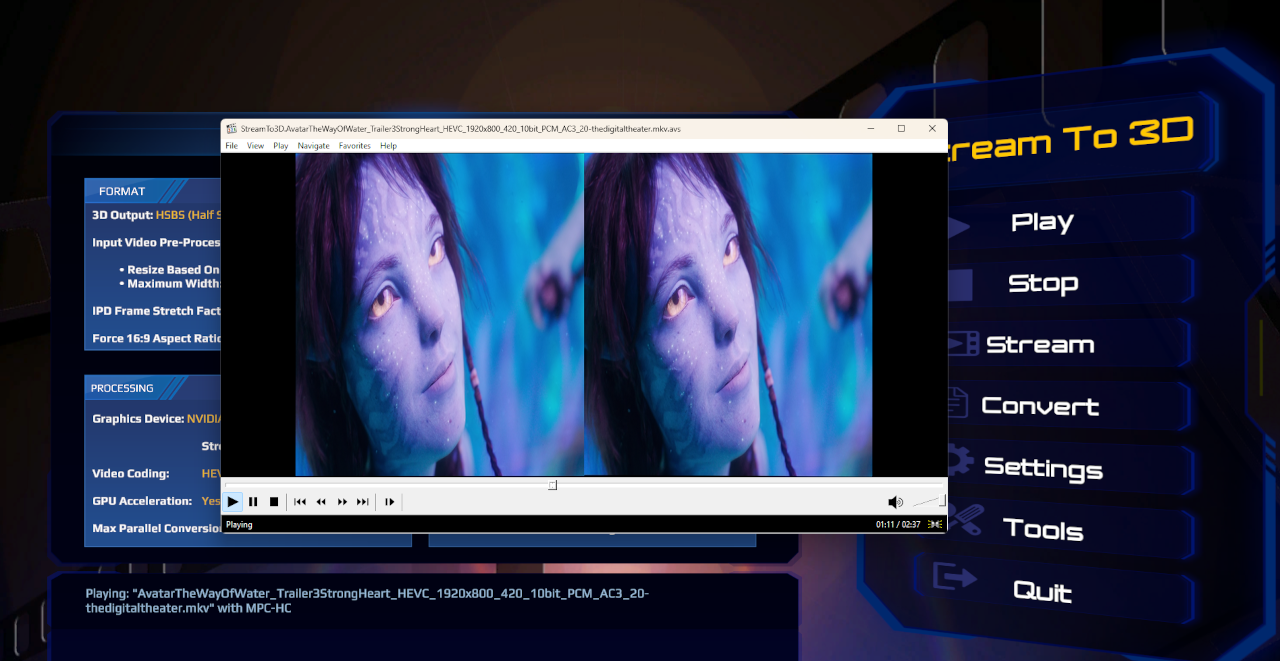This screenshot has height=661, width=1280.
Task: Close the MPC-HC window
Action: 932,129
